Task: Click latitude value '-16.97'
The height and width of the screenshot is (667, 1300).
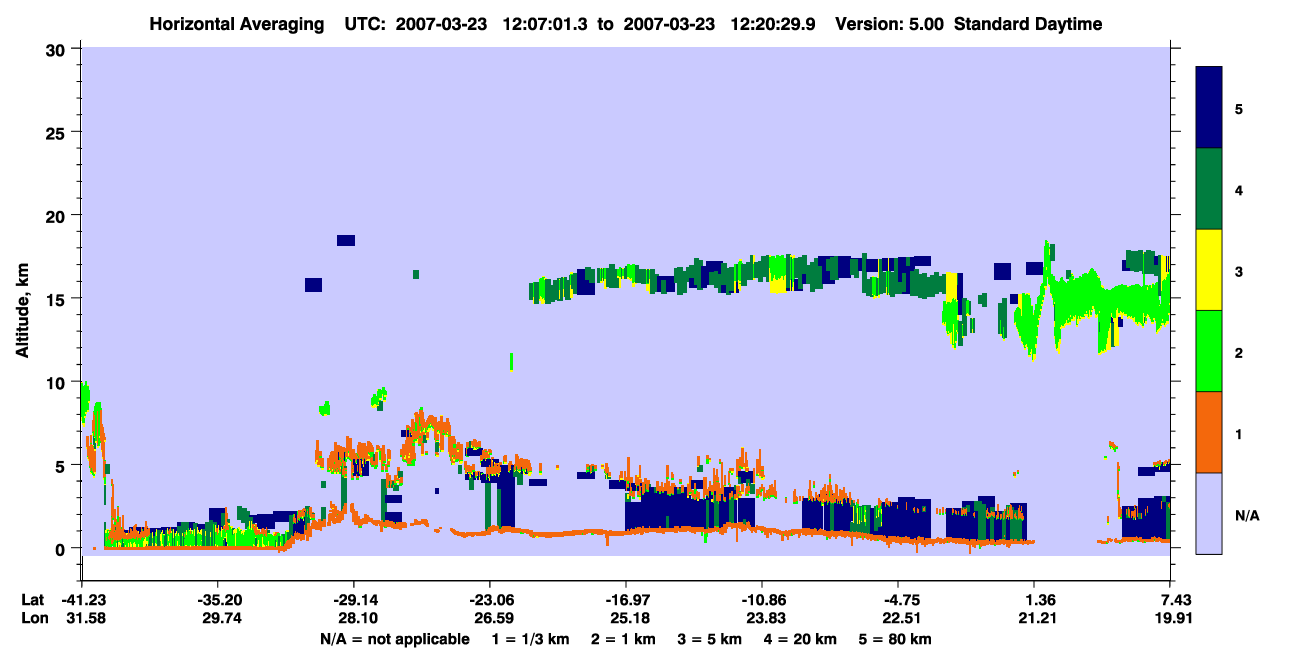Action: pos(626,601)
